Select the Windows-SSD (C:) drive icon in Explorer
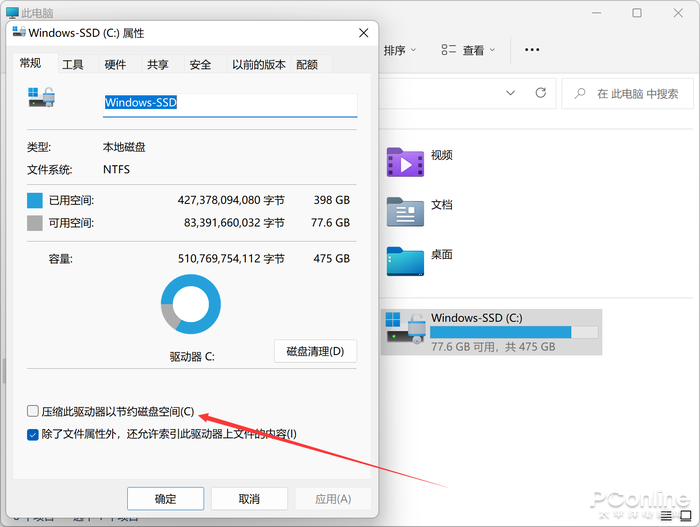700x527 pixels. click(x=406, y=328)
